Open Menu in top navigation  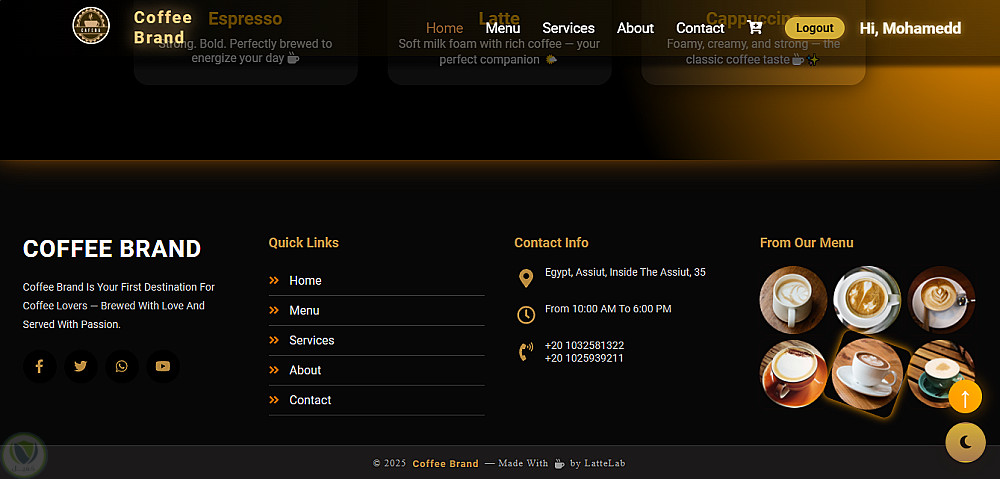[x=503, y=28]
